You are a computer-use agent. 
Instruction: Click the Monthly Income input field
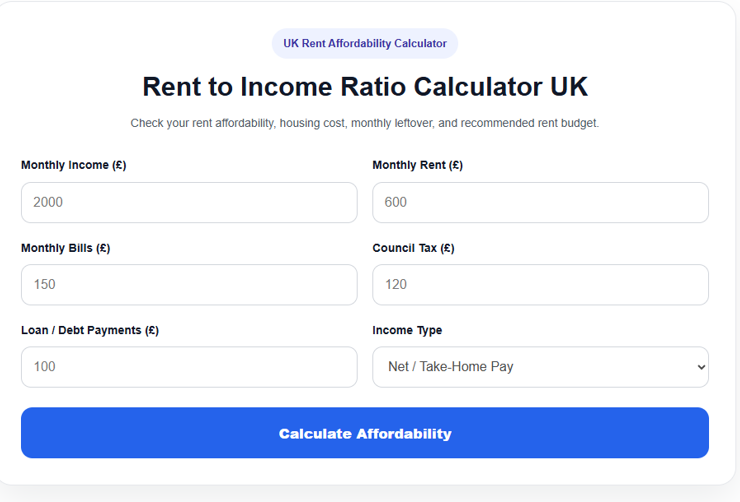[189, 202]
